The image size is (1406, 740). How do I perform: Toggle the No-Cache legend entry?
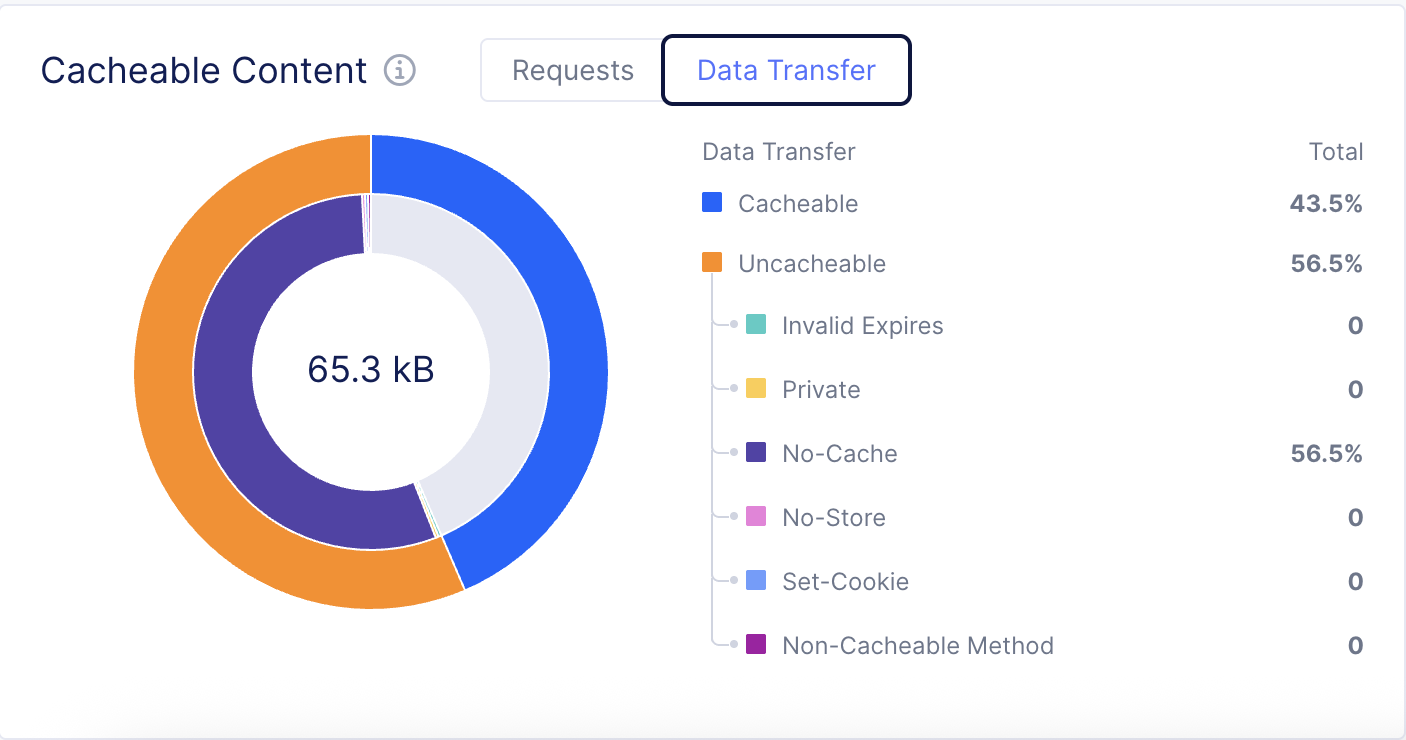click(x=839, y=452)
